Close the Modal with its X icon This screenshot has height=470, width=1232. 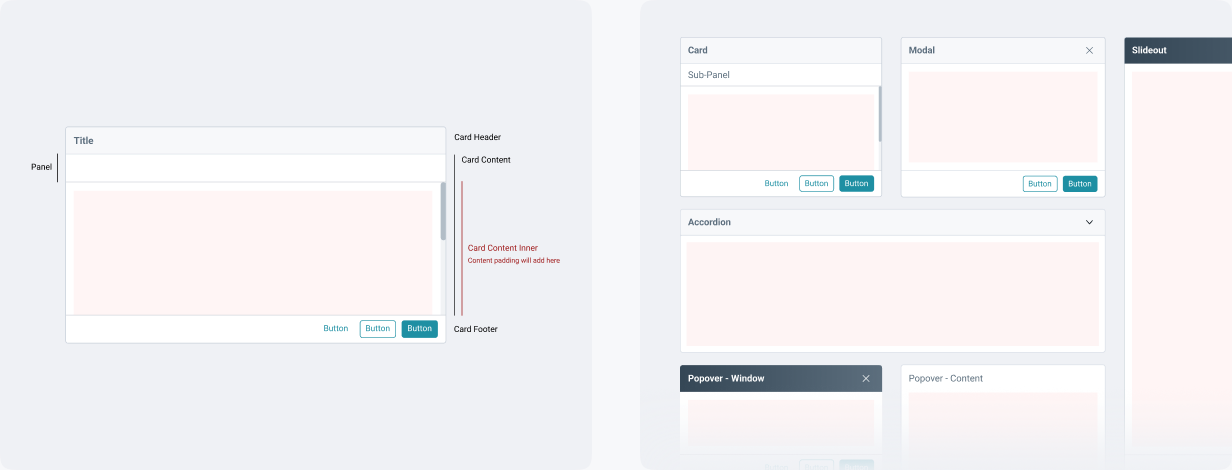(1089, 50)
